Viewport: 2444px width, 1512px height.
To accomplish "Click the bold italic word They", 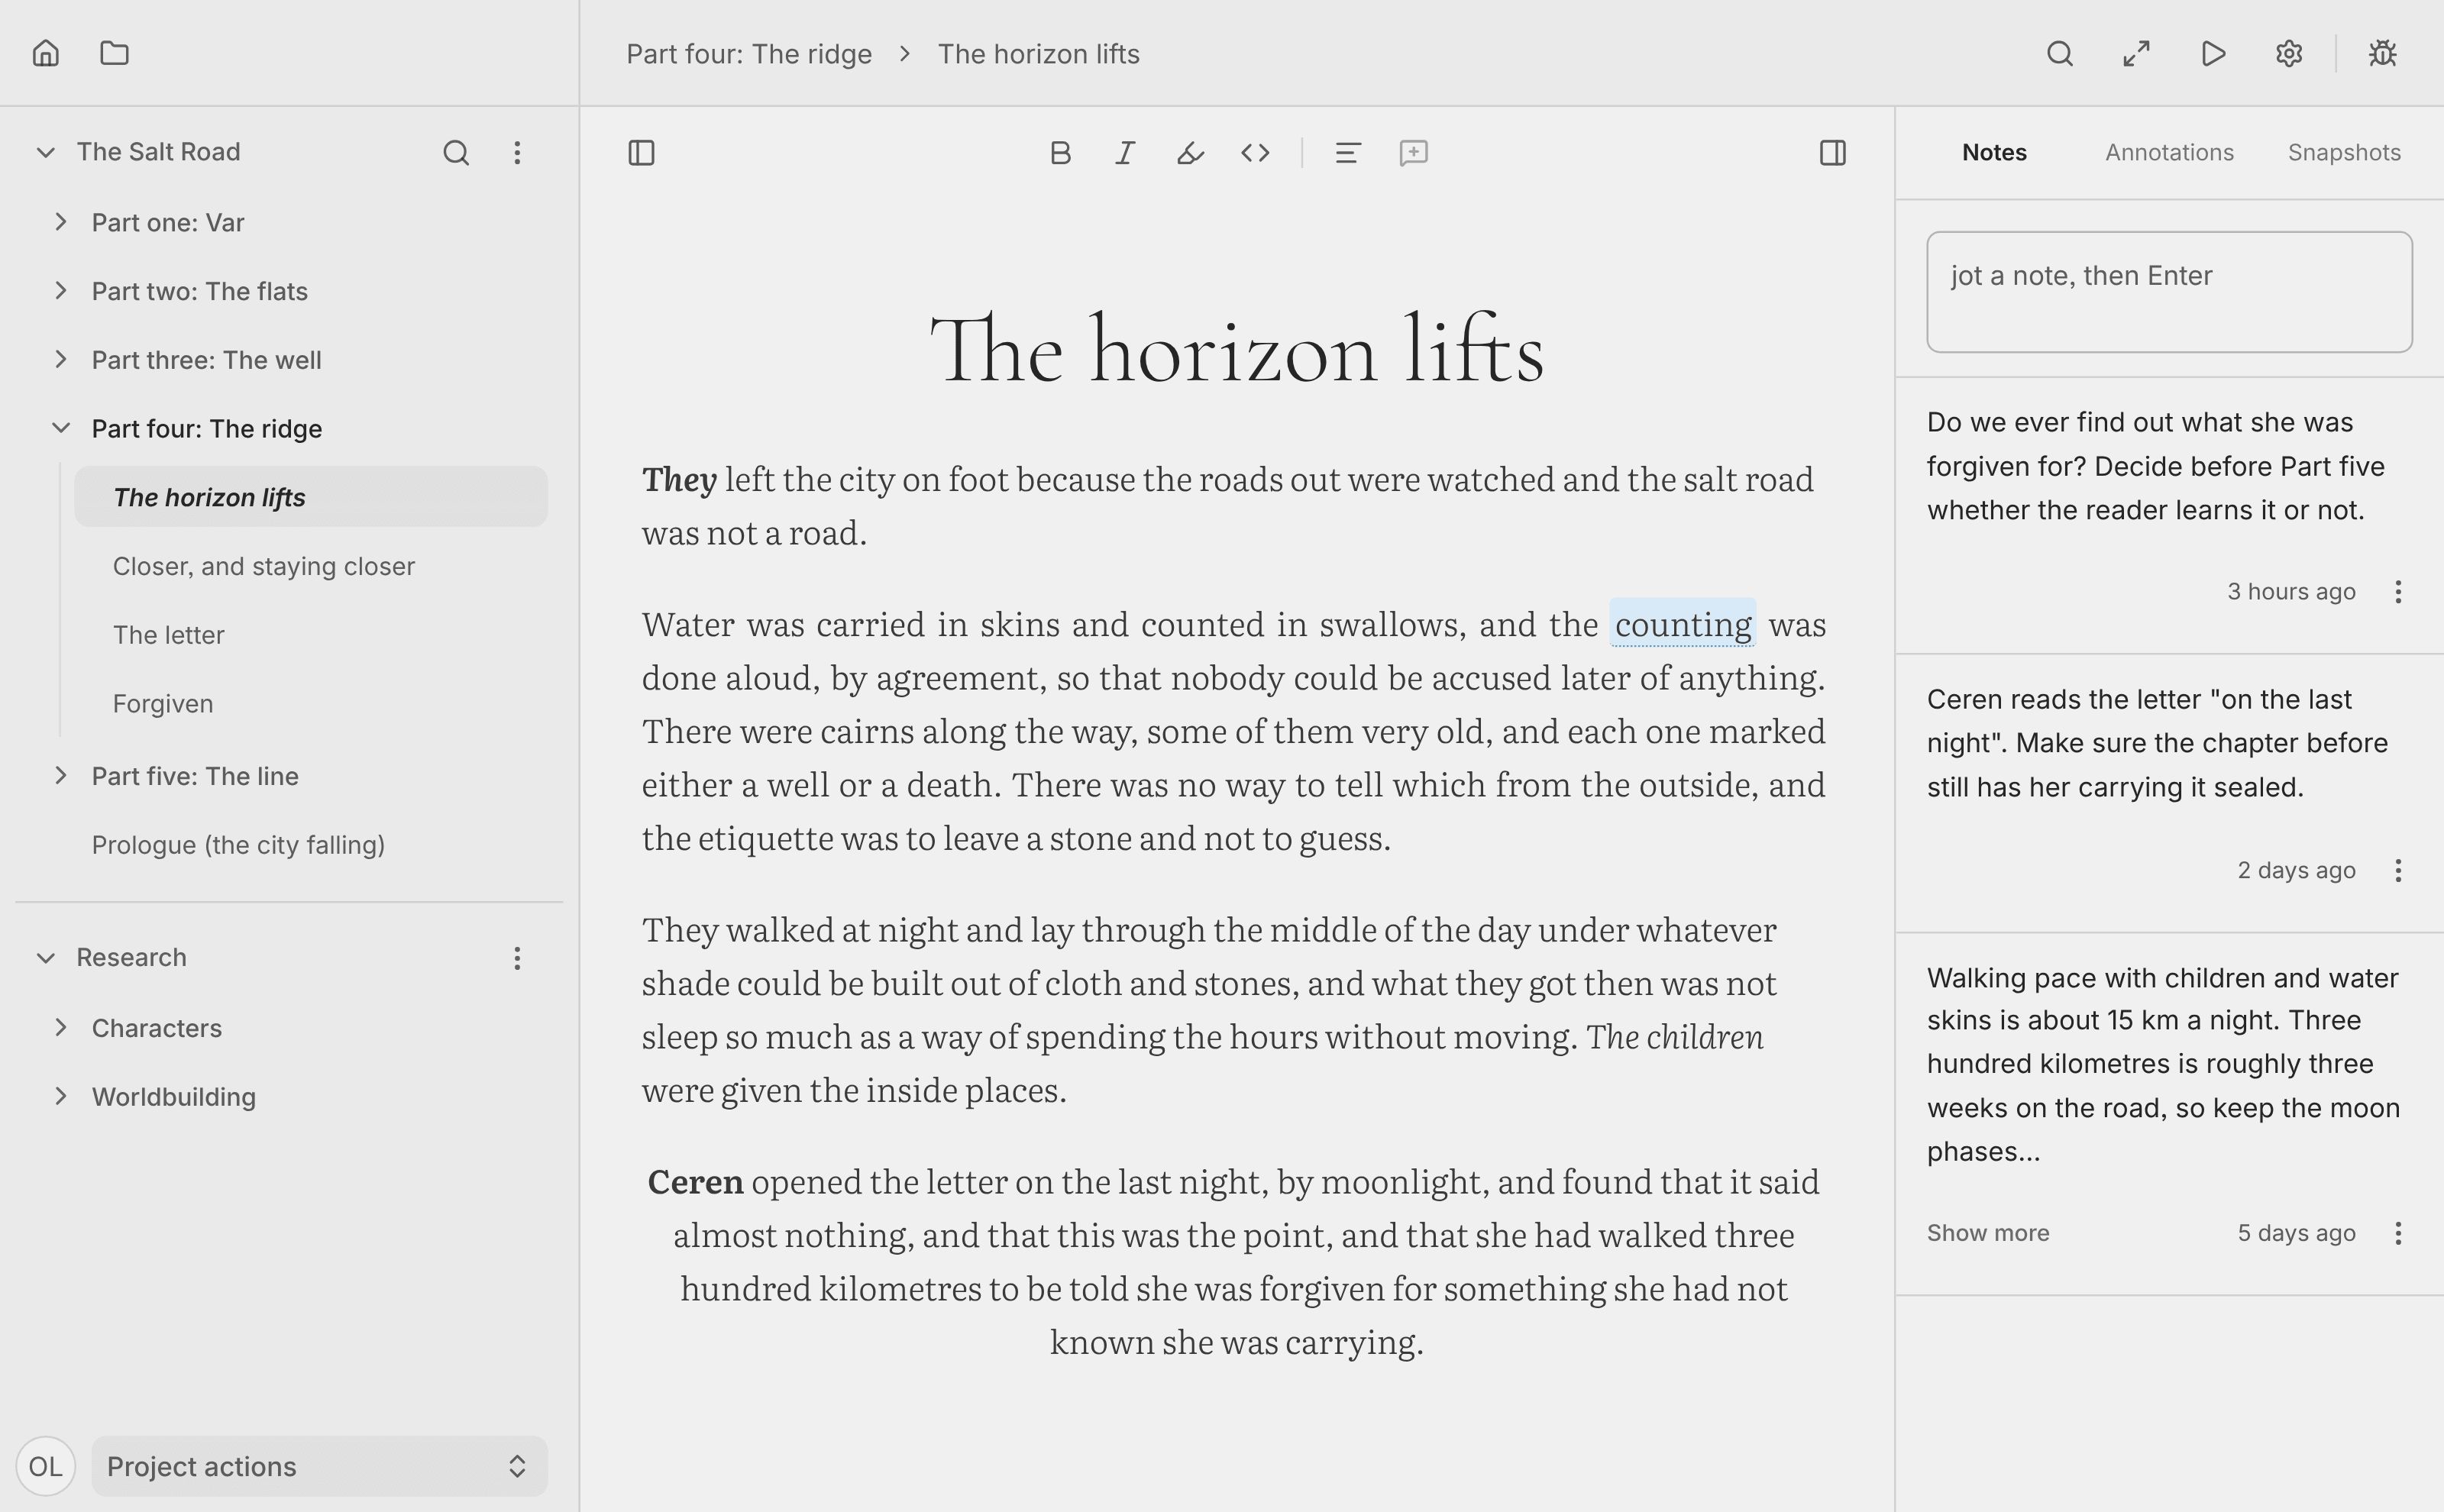I will (x=679, y=480).
